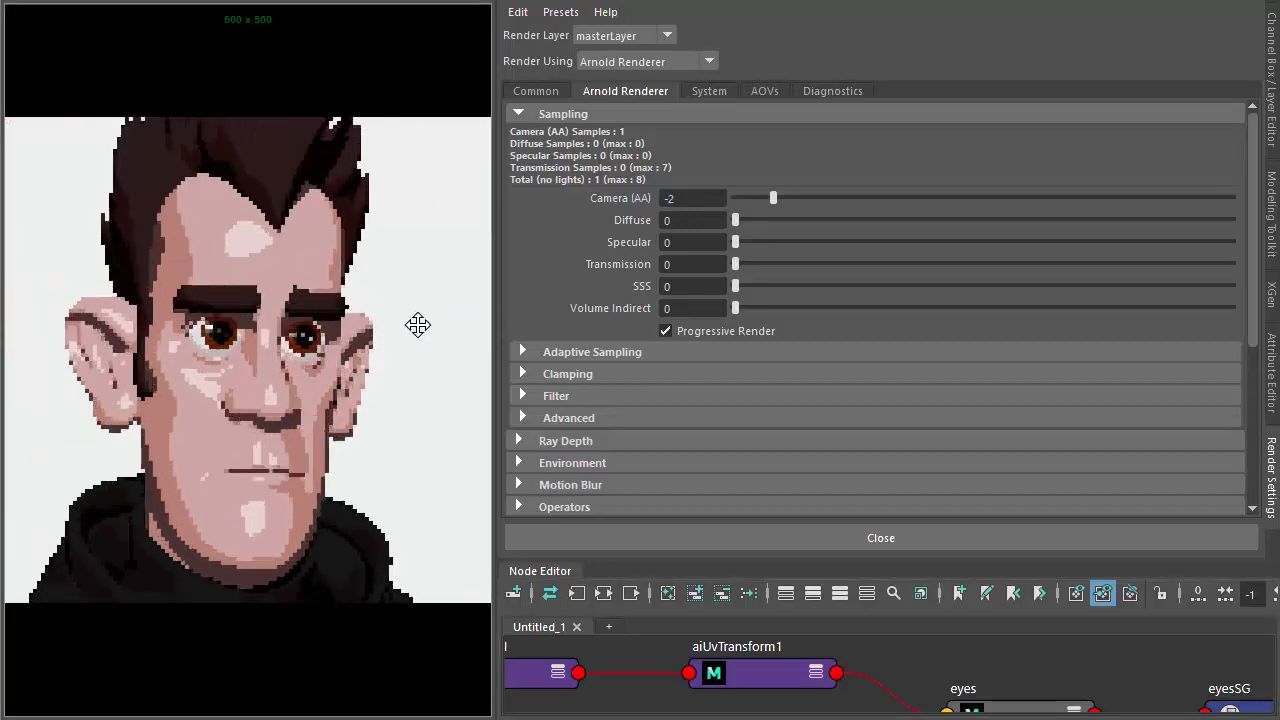Click the create bookmark icon with plus
Image resolution: width=1280 pixels, height=720 pixels.
pyautogui.click(x=959, y=593)
